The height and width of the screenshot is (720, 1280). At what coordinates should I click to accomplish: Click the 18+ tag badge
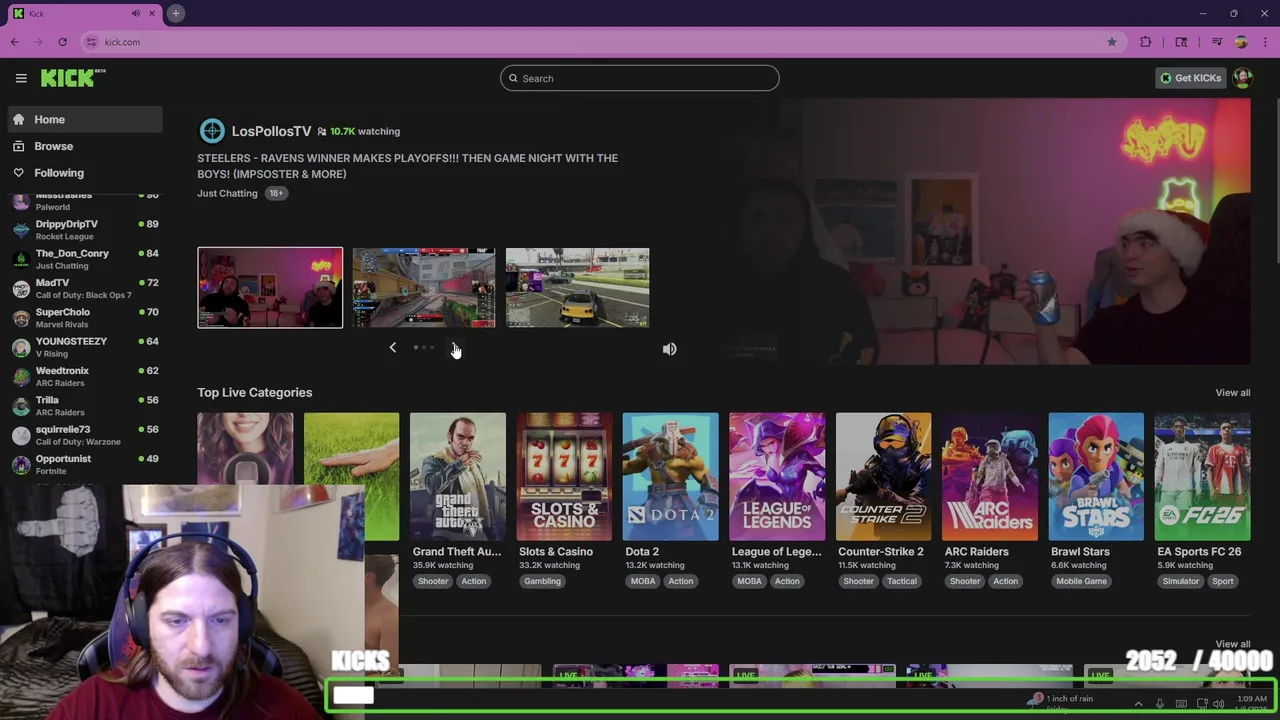[x=275, y=193]
